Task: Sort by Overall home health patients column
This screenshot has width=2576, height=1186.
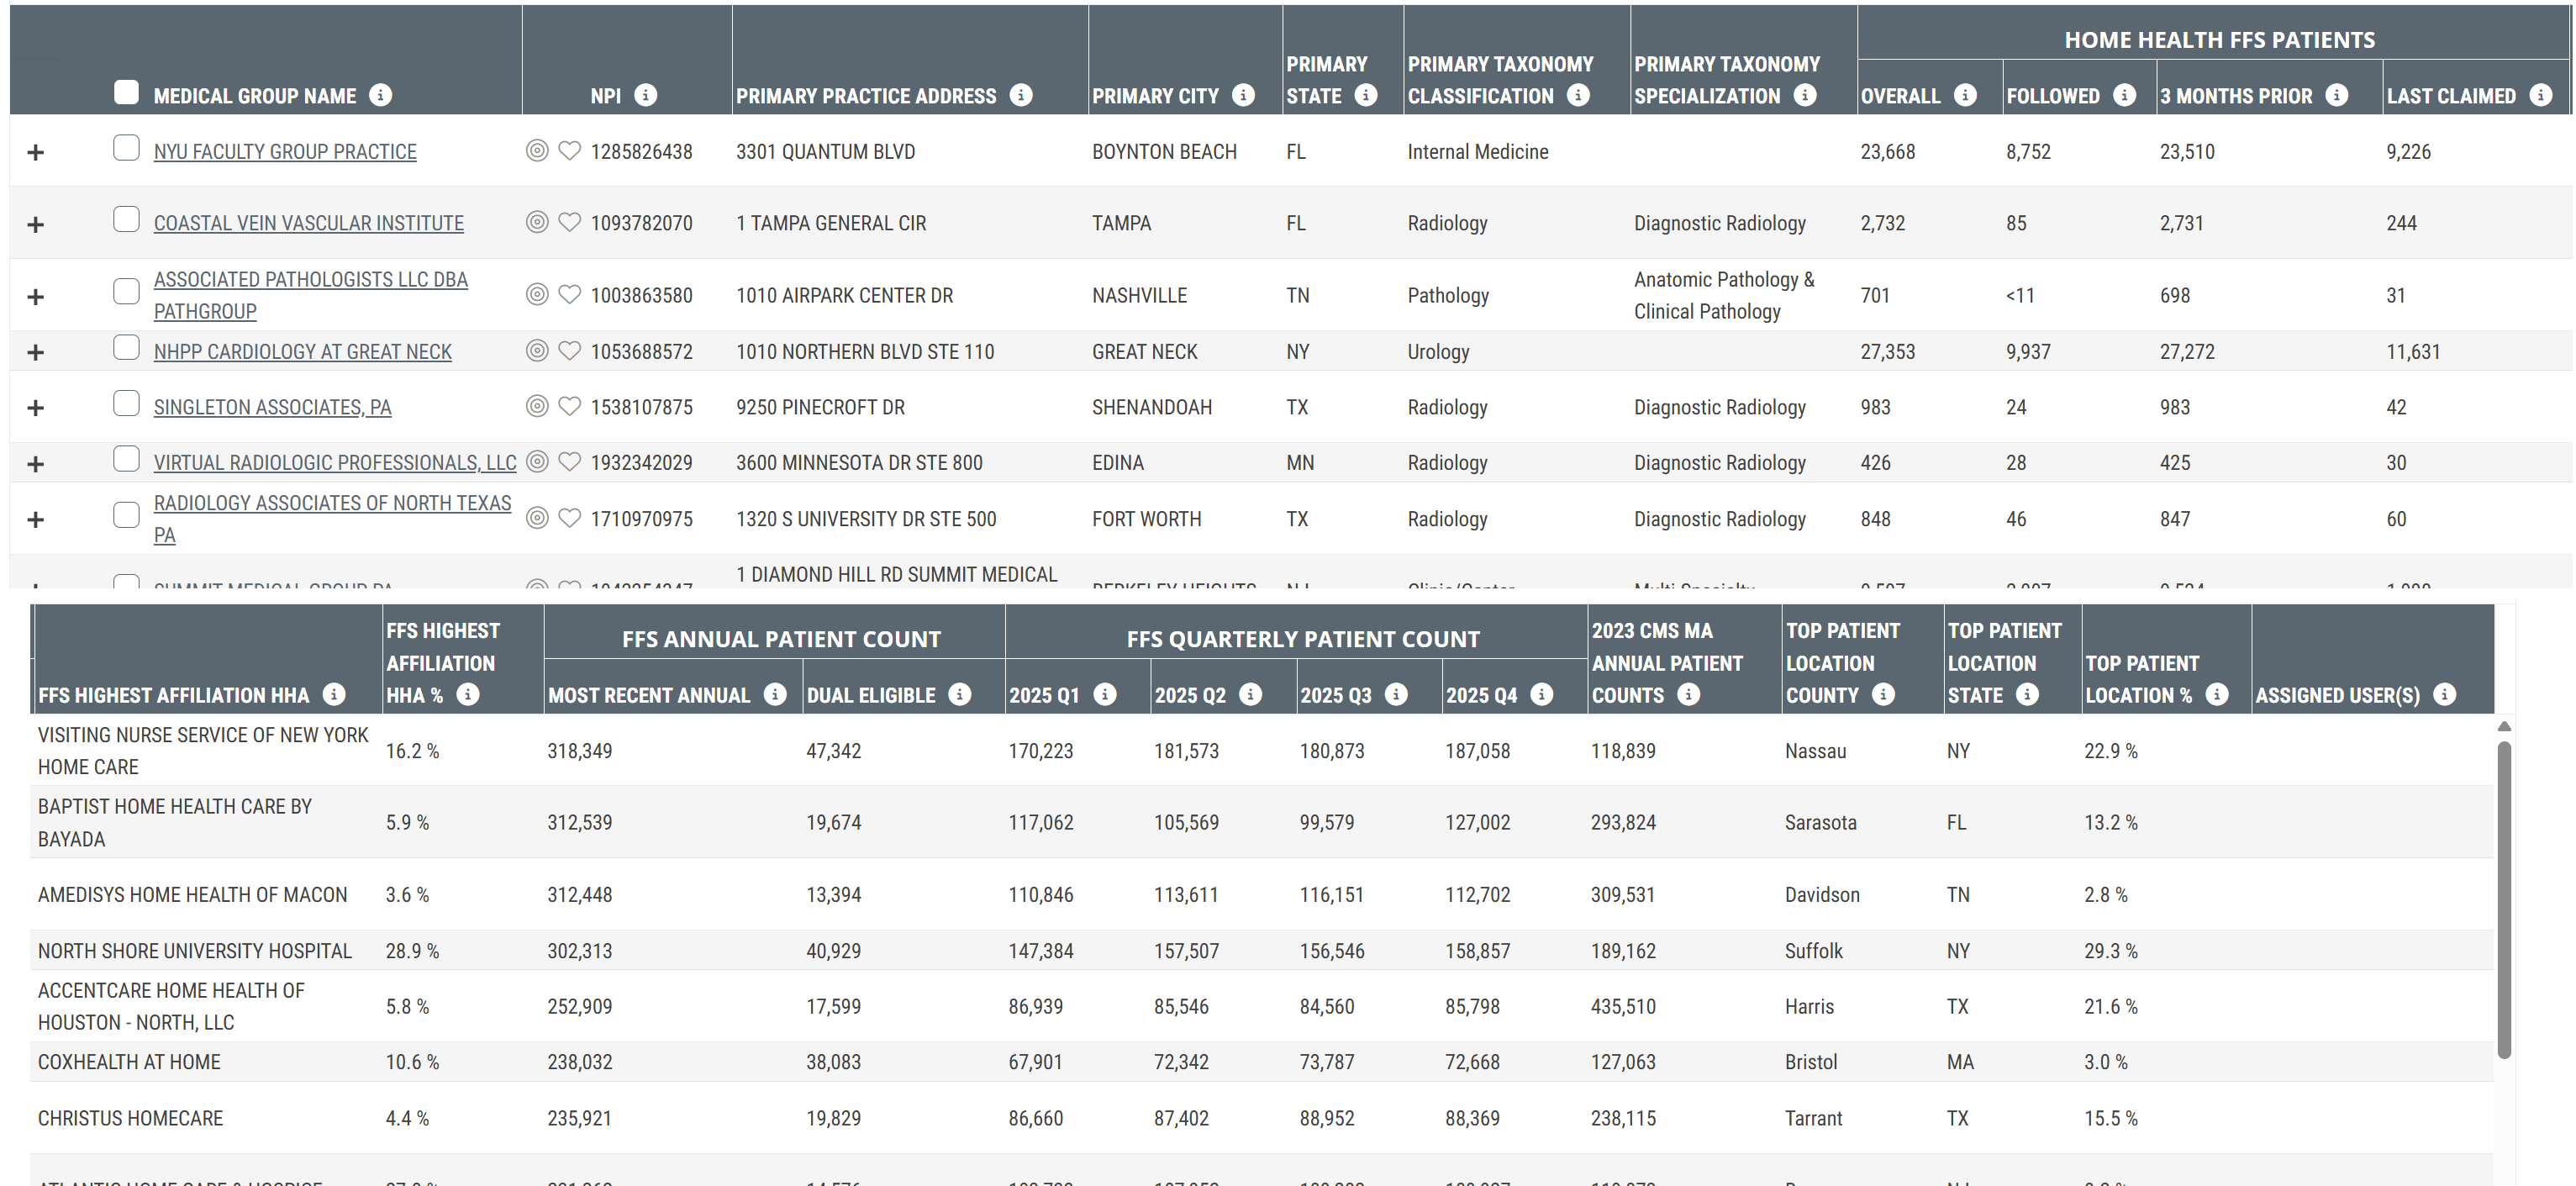Action: point(1899,96)
